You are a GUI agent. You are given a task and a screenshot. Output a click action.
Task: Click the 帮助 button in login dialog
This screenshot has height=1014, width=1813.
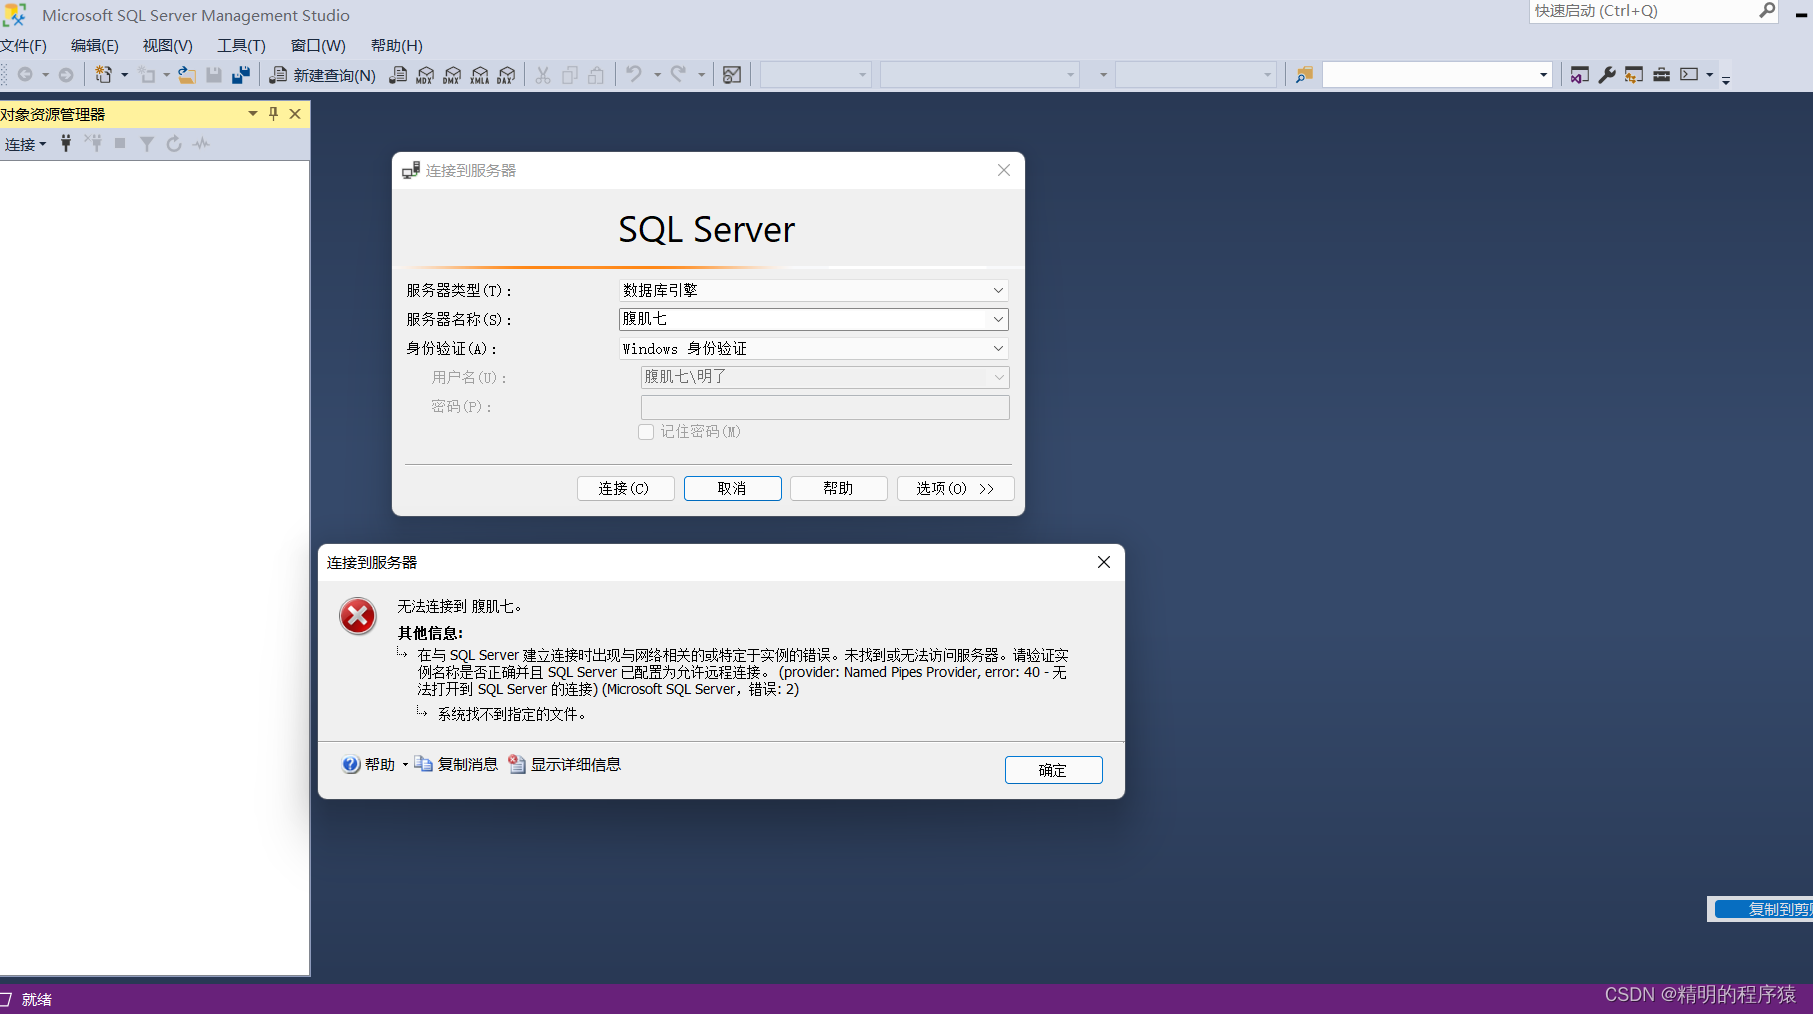point(838,488)
